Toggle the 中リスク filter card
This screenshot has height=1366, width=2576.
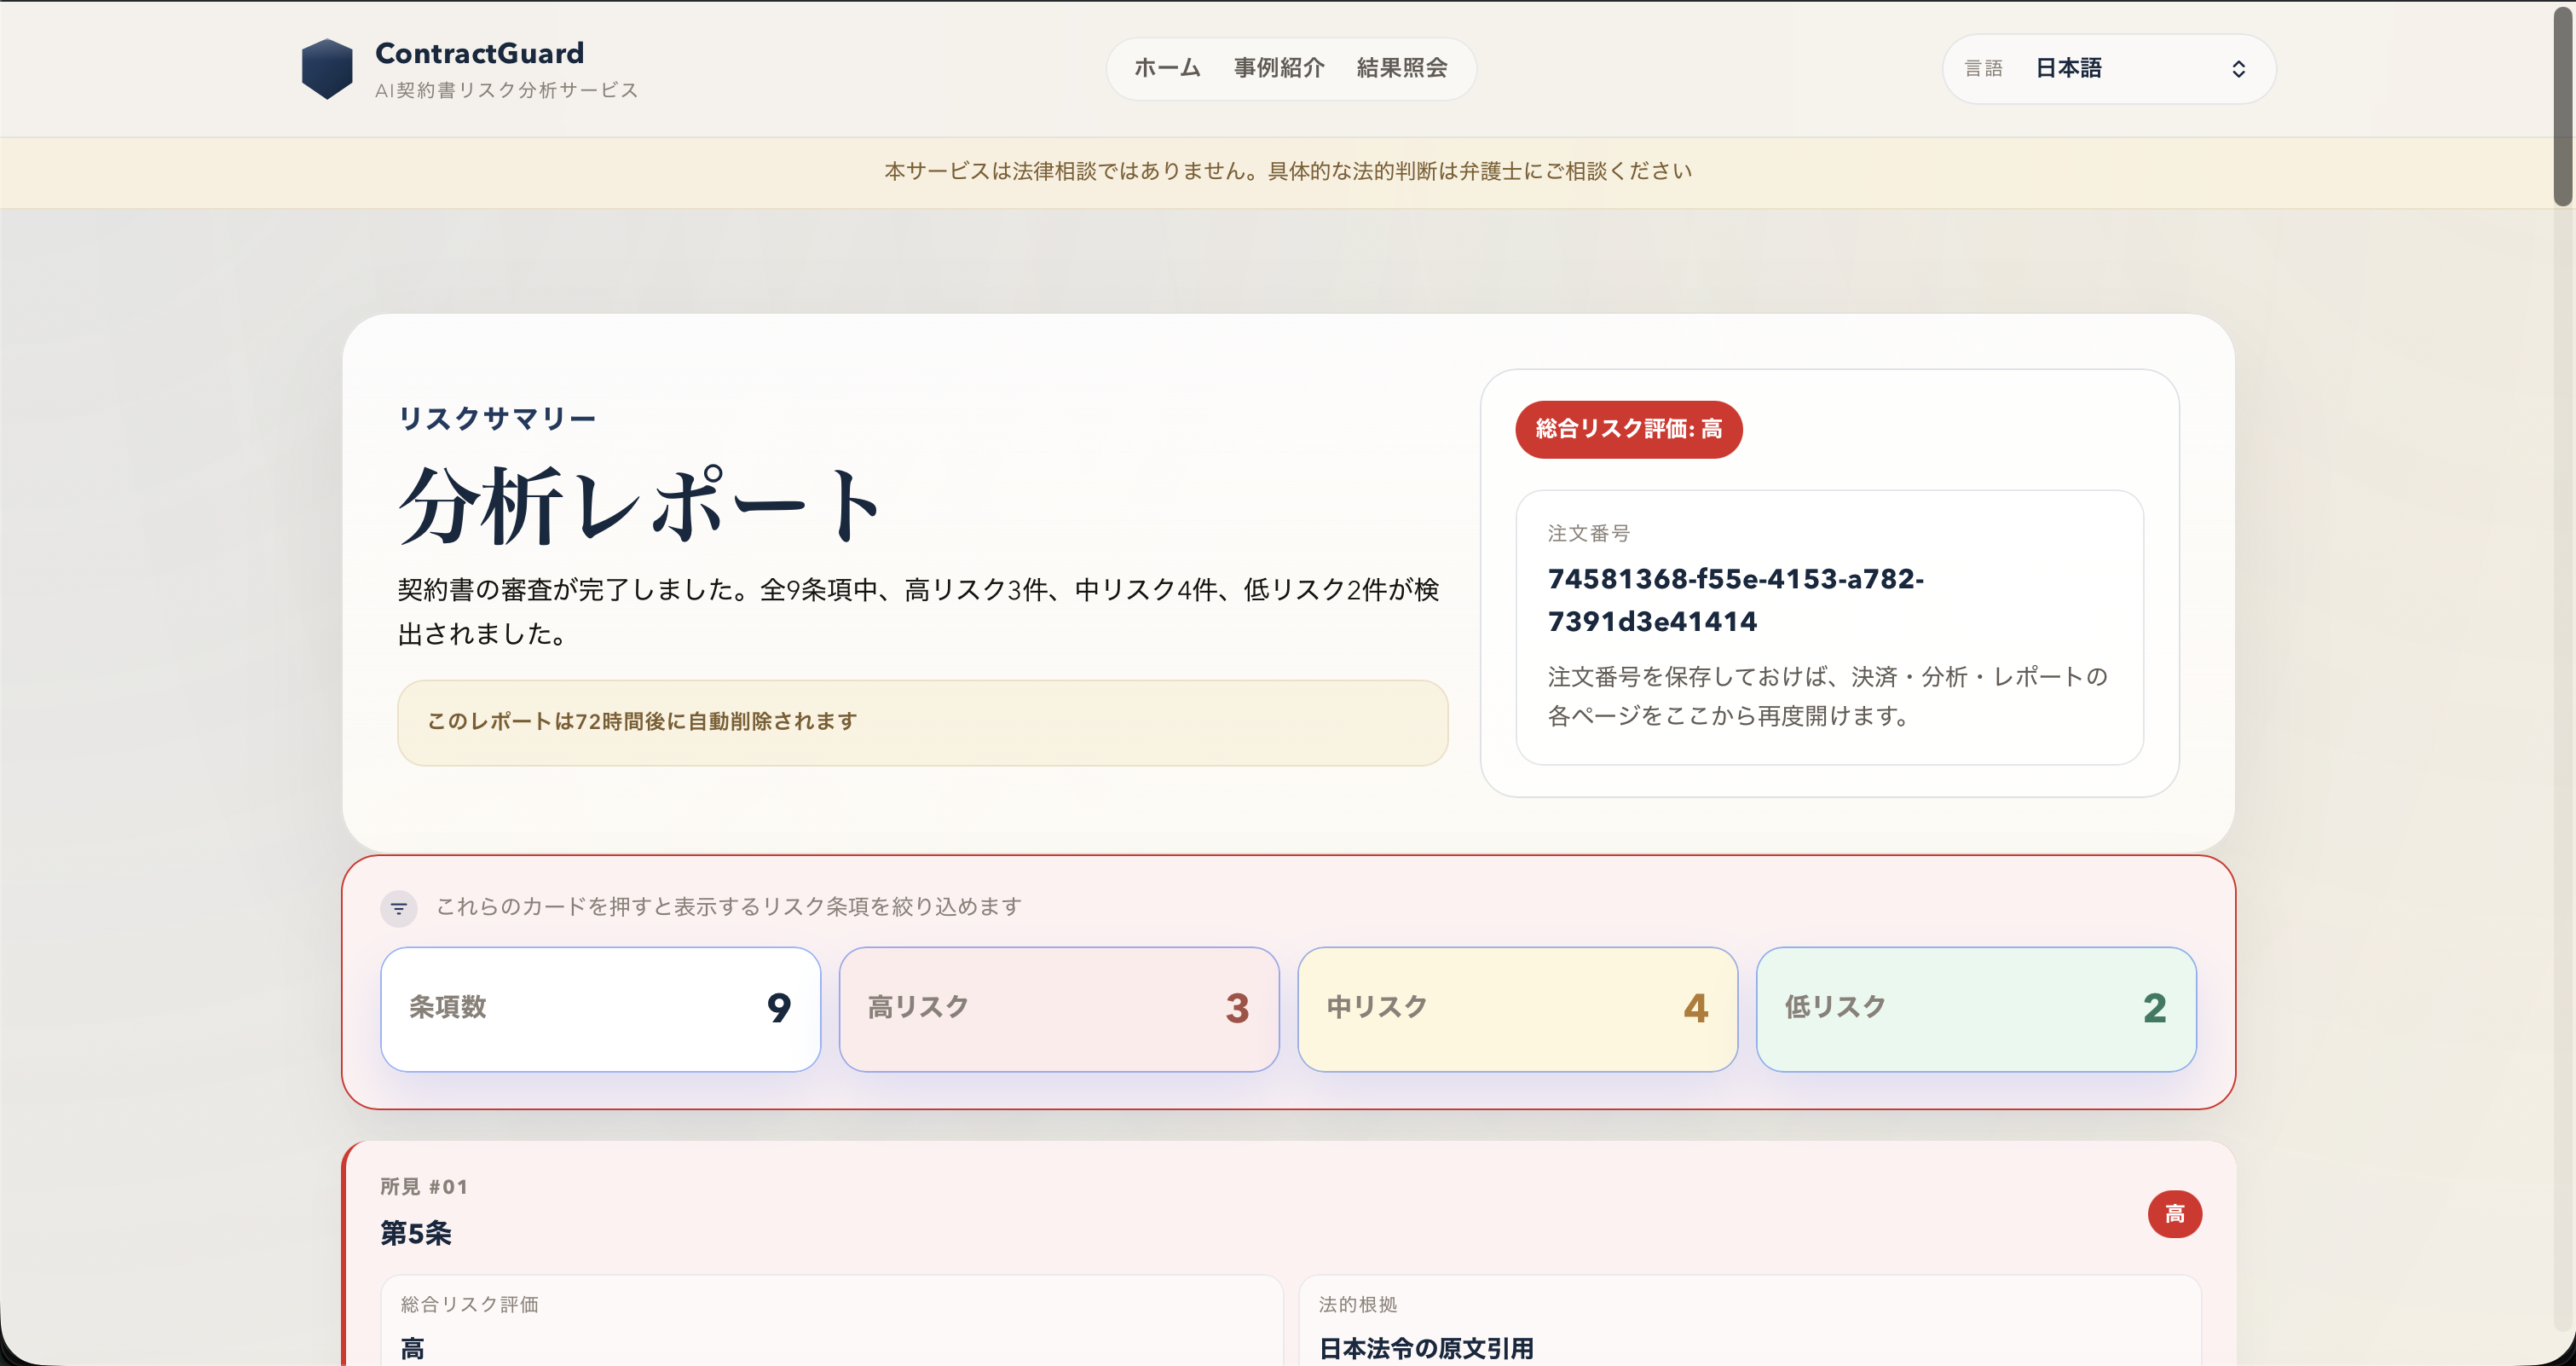point(1517,1009)
